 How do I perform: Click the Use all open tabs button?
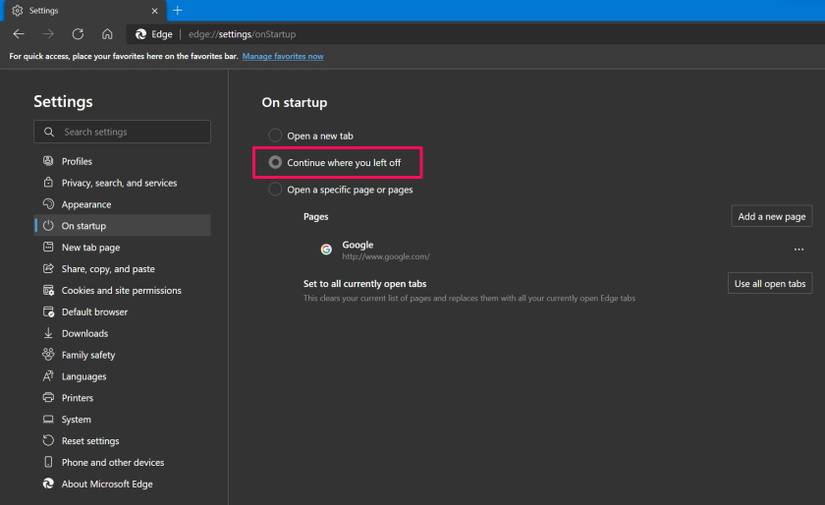[x=769, y=284]
